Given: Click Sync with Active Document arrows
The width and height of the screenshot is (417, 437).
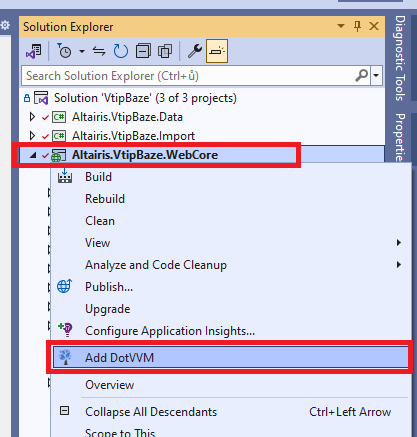Looking at the screenshot, I should [99, 51].
